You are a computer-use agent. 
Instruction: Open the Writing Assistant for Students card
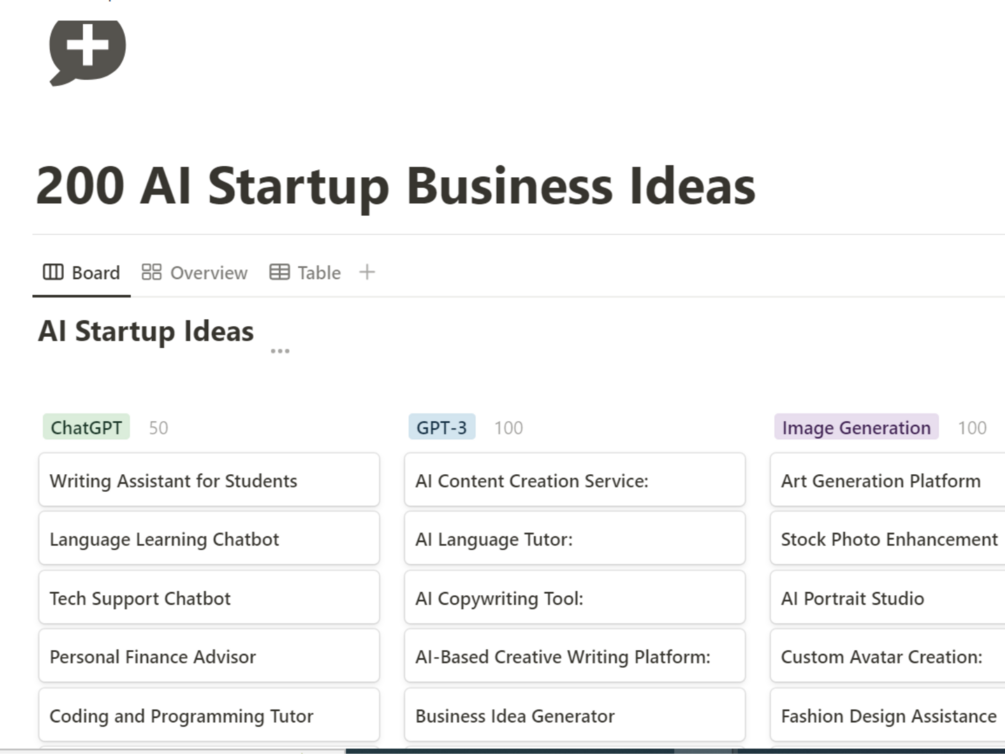pyautogui.click(x=209, y=481)
